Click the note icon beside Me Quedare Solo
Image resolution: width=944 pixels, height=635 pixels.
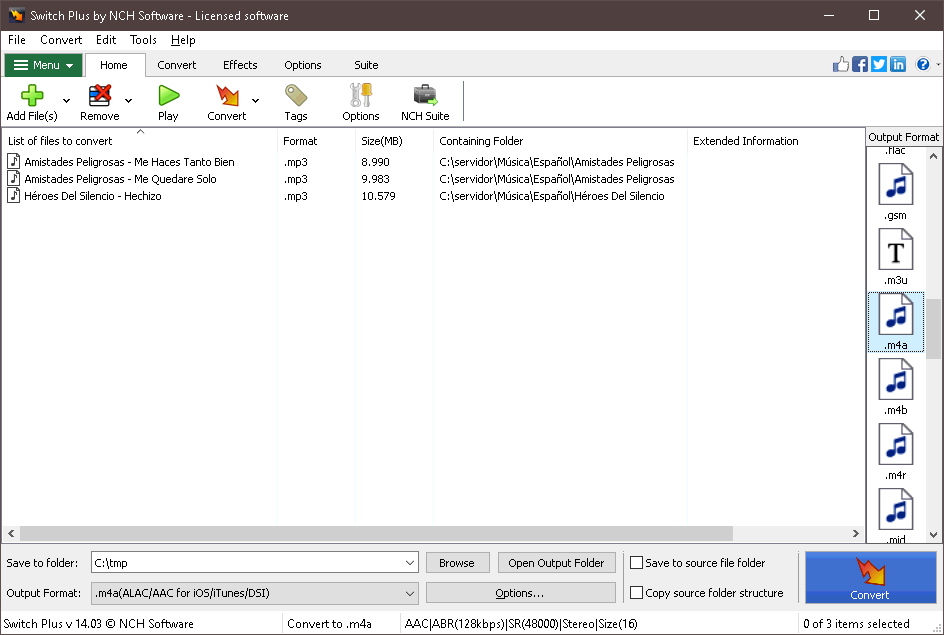point(14,178)
